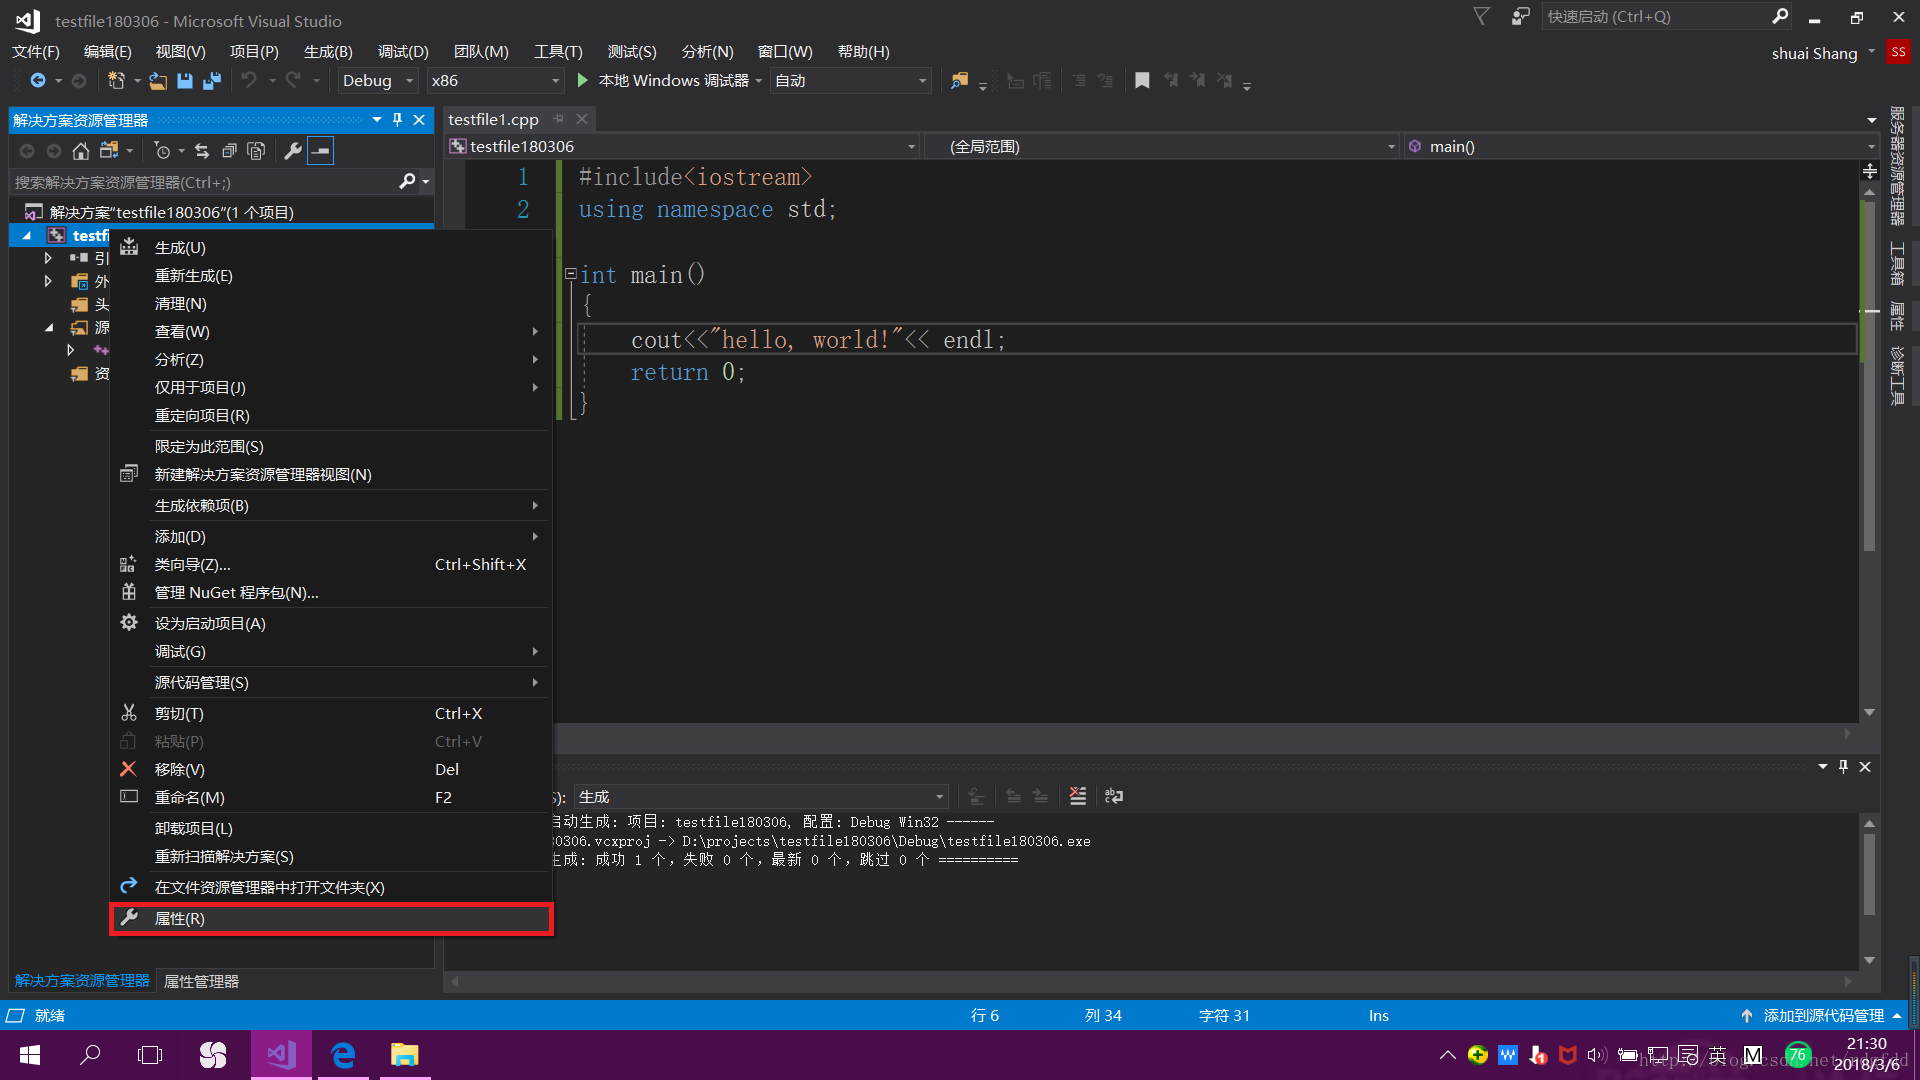This screenshot has height=1080, width=1920.
Task: Switch to the 属性管理器 tab
Action: point(201,981)
